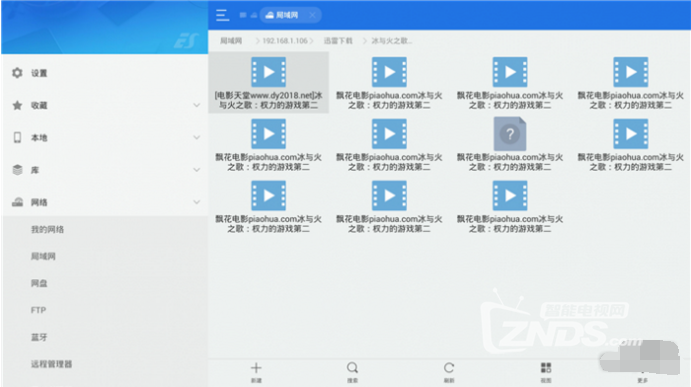Open the 电影天堂 dy2018 video file
The width and height of the screenshot is (691, 387).
[268, 82]
